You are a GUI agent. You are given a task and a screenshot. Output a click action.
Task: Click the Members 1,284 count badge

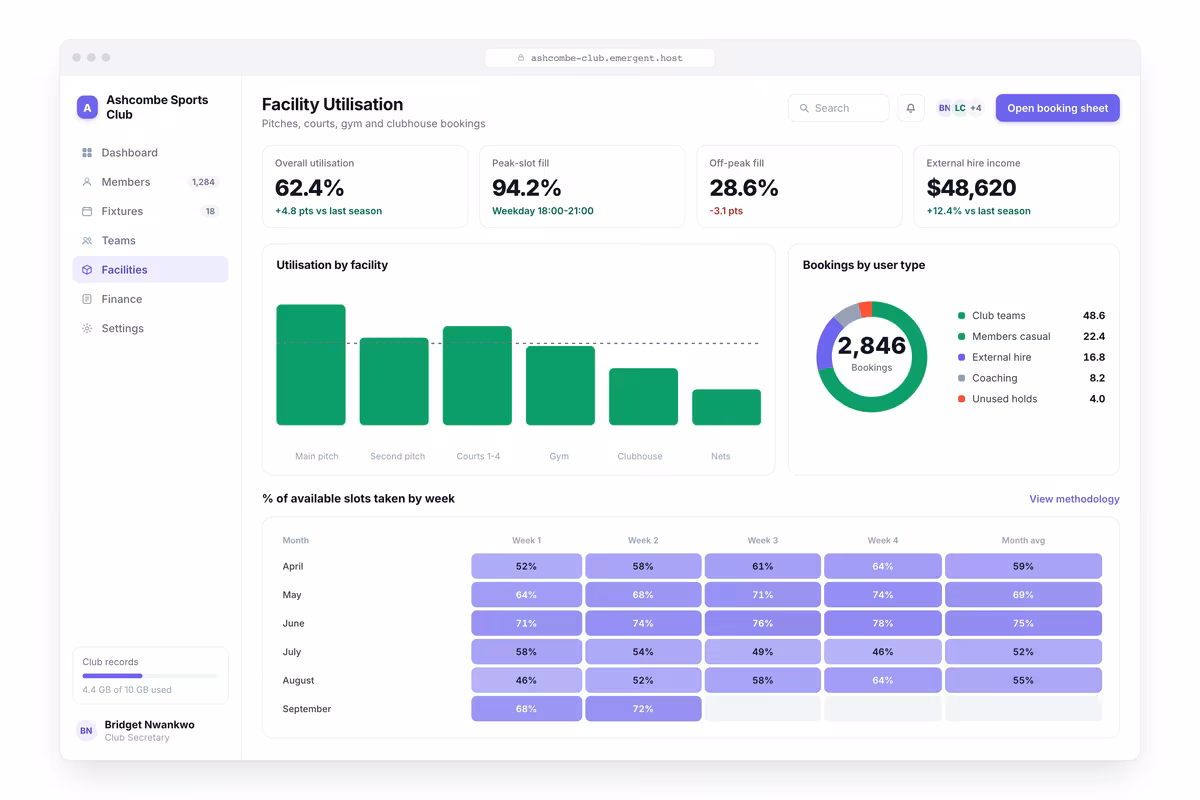point(203,182)
